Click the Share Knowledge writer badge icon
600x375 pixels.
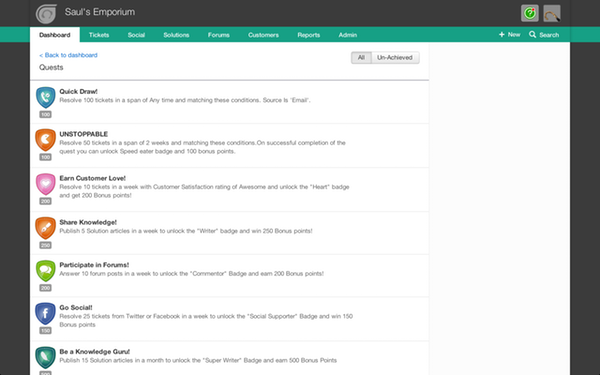pyautogui.click(x=46, y=228)
